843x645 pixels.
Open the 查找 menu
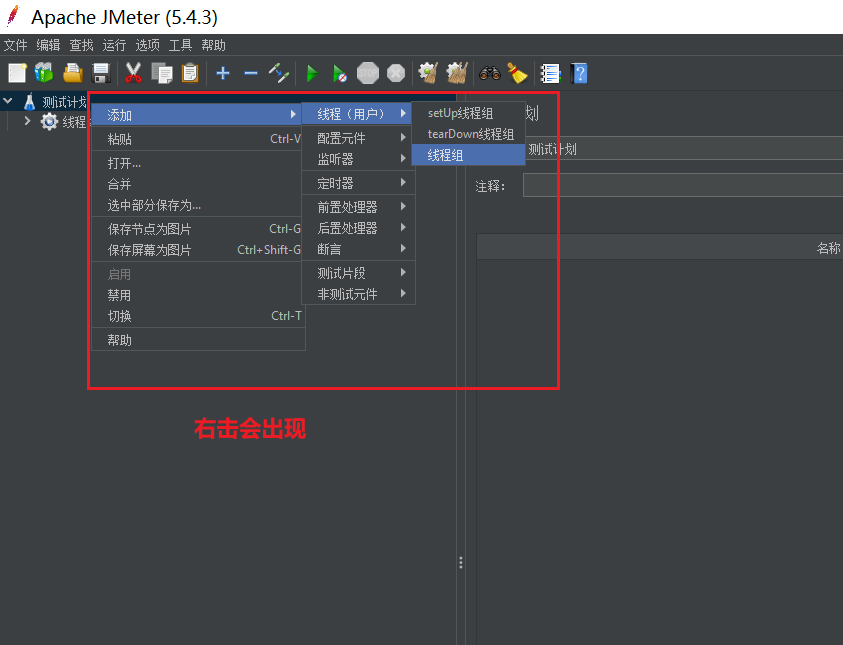pyautogui.click(x=82, y=45)
